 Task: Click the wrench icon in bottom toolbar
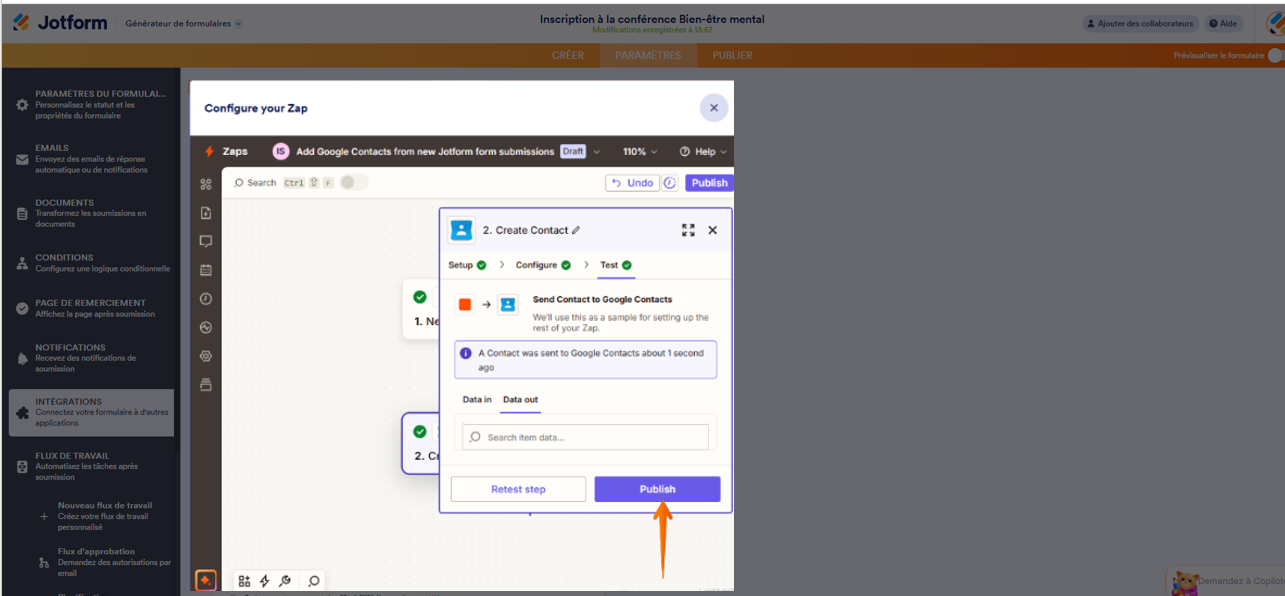[x=285, y=581]
